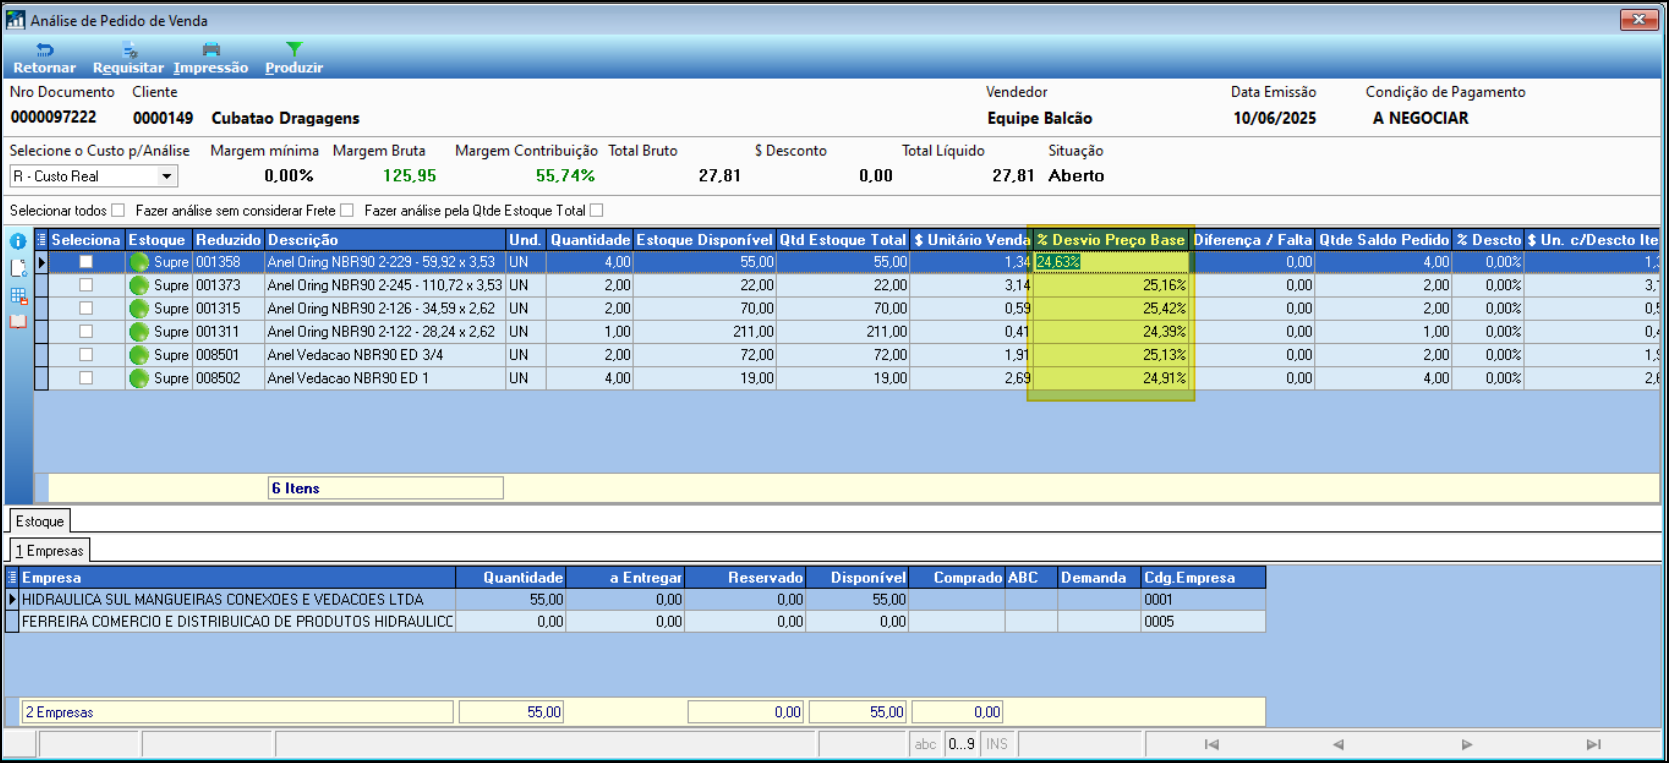Click the 25,42% deviation cell
Screen dimensions: 1669x763
pos(1111,308)
